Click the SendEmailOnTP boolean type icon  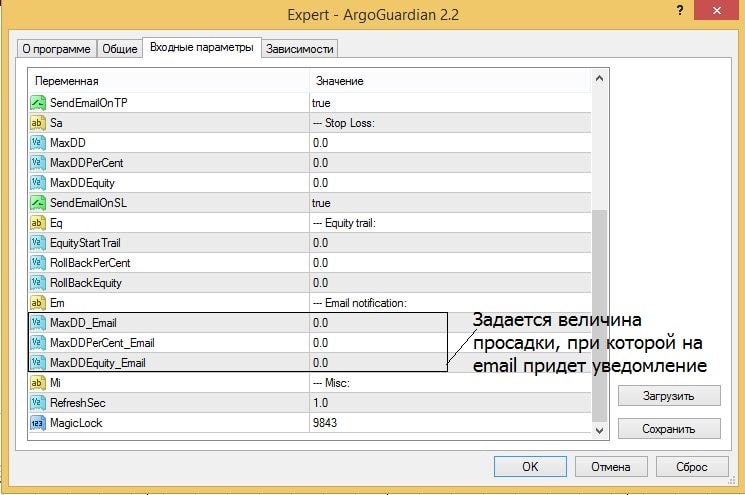click(38, 103)
